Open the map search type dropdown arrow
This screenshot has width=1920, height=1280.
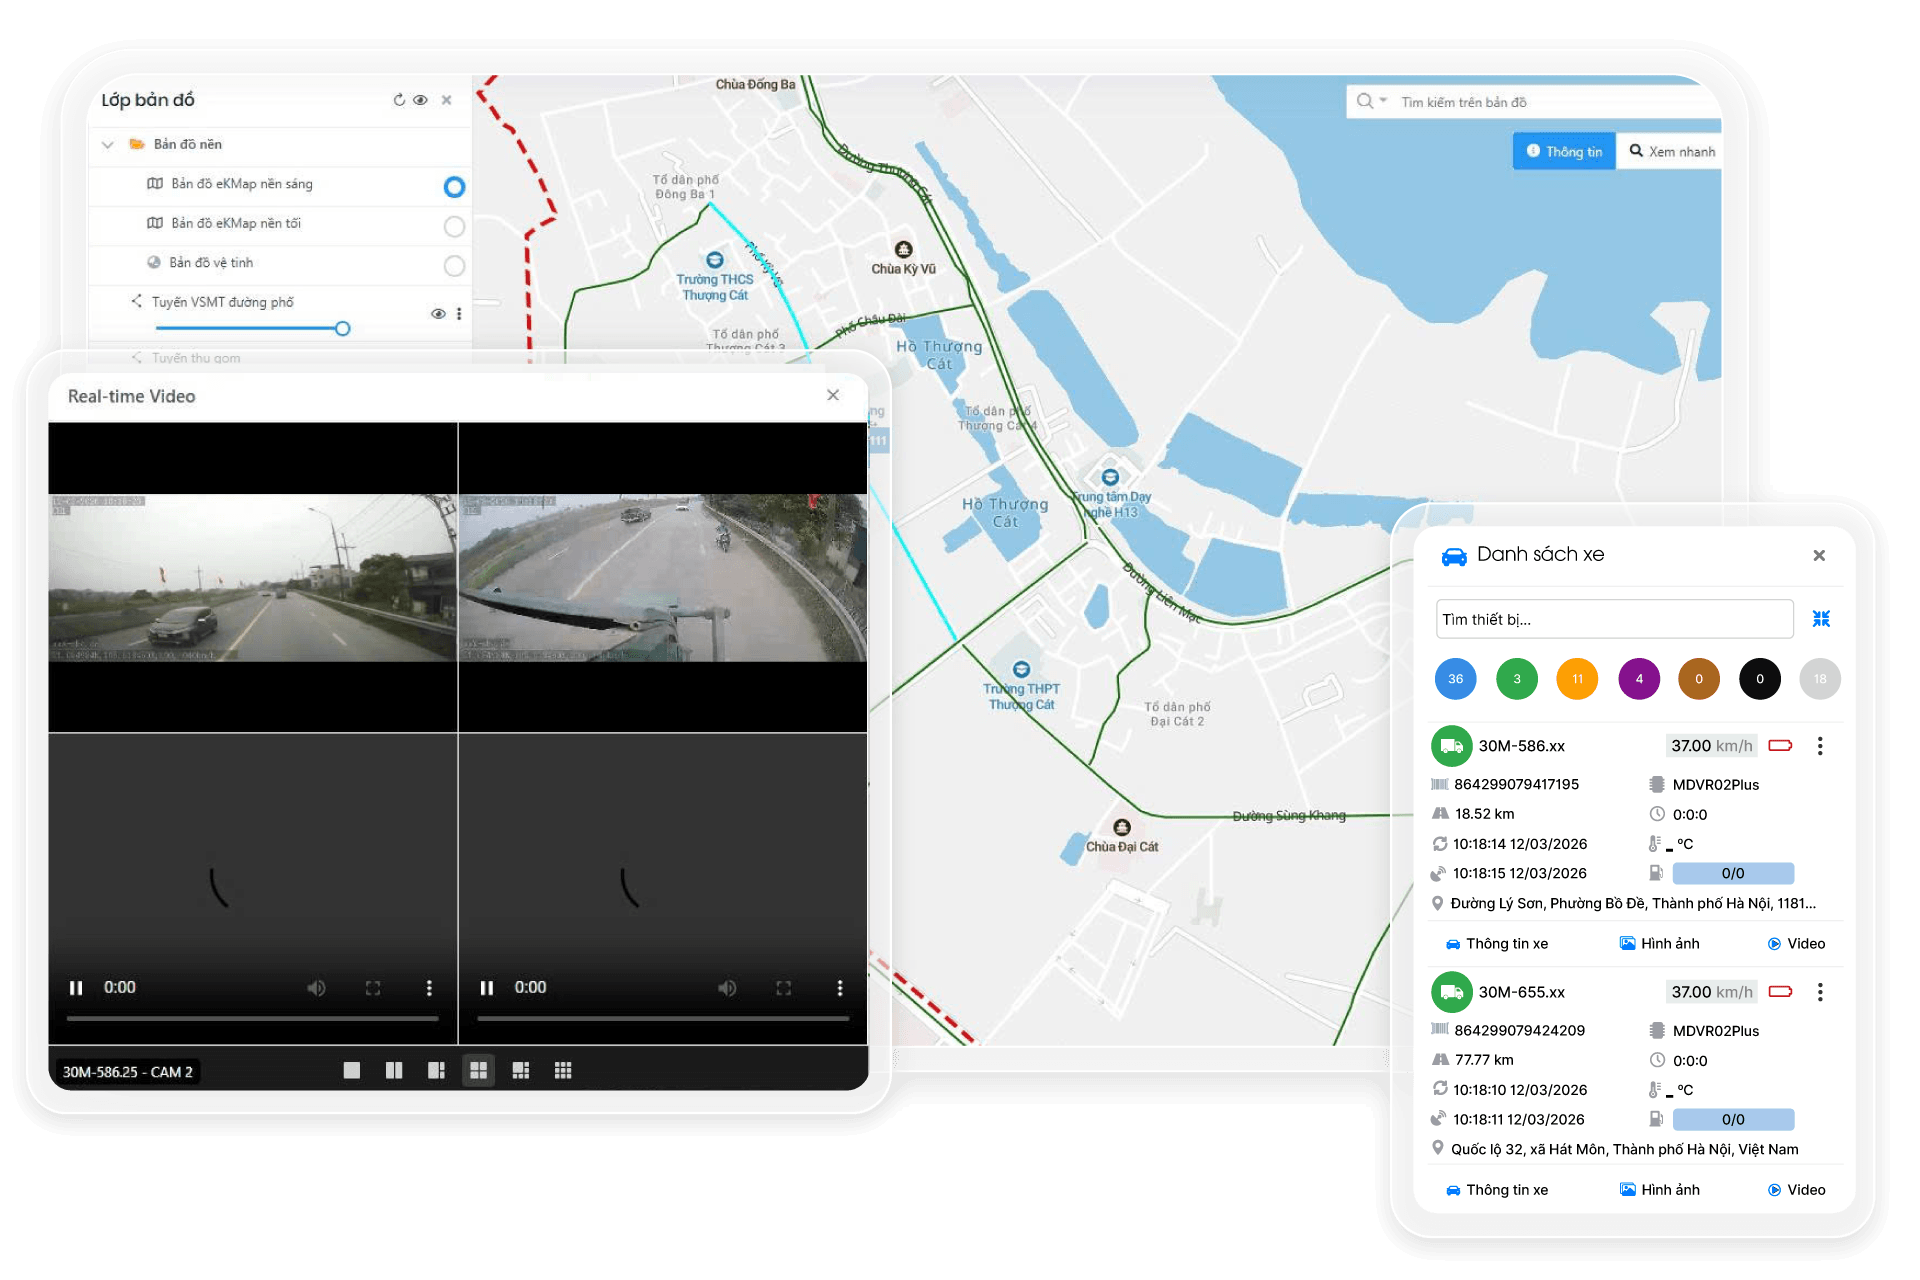point(1384,101)
